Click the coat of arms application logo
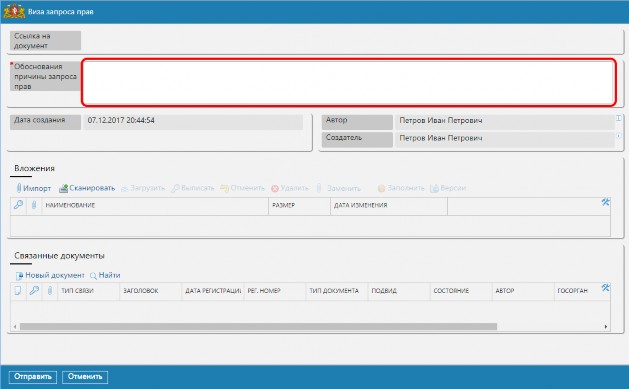 tap(14, 11)
